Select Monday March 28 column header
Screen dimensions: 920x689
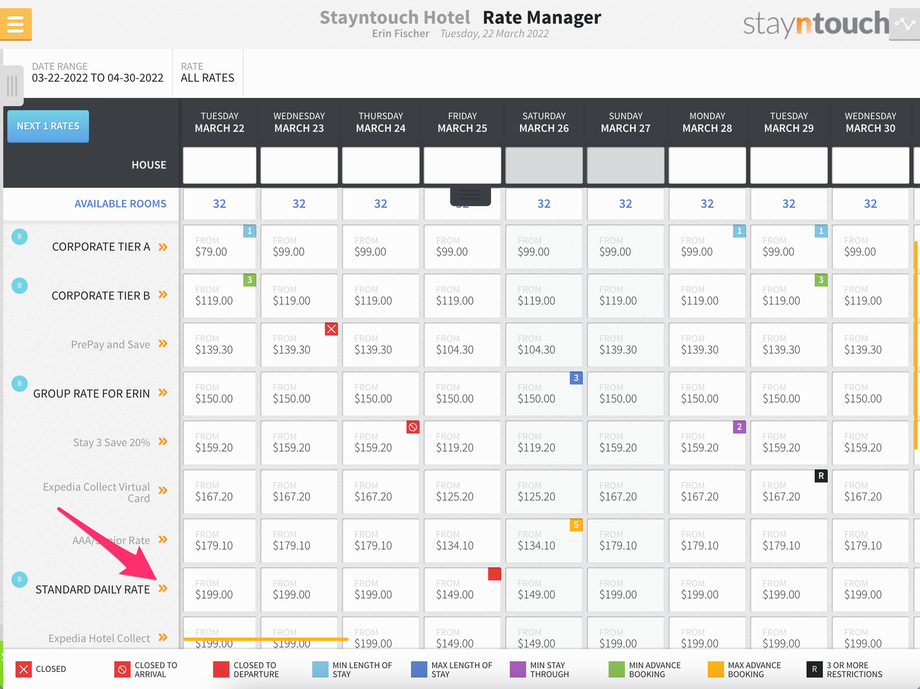[707, 122]
